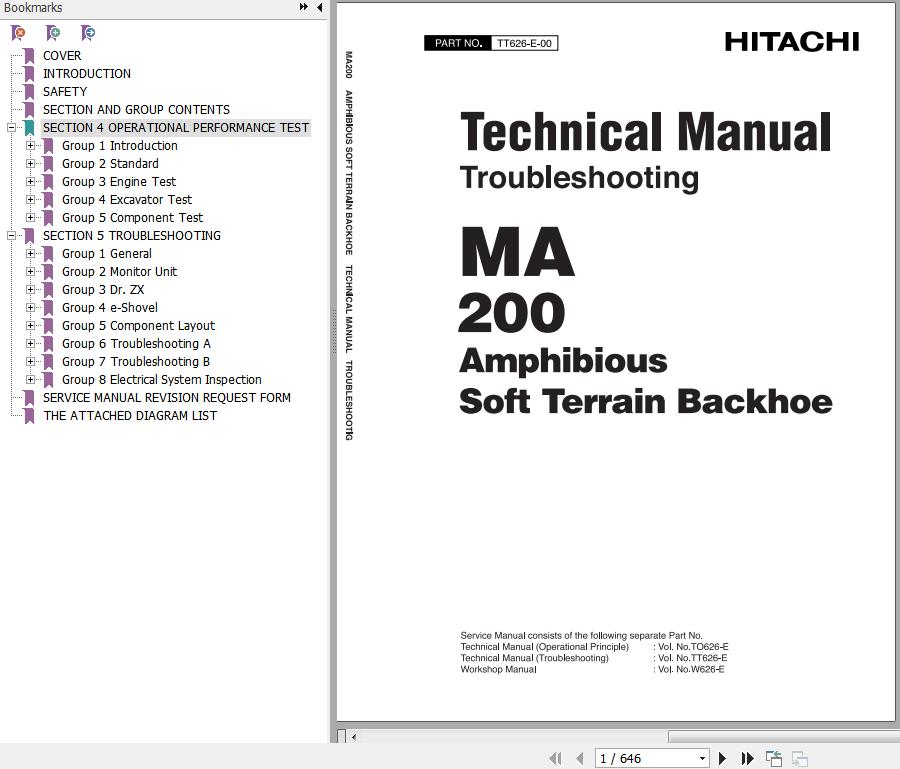Open the INTRODUCTION bookmark
This screenshot has width=900, height=769.
click(x=87, y=73)
